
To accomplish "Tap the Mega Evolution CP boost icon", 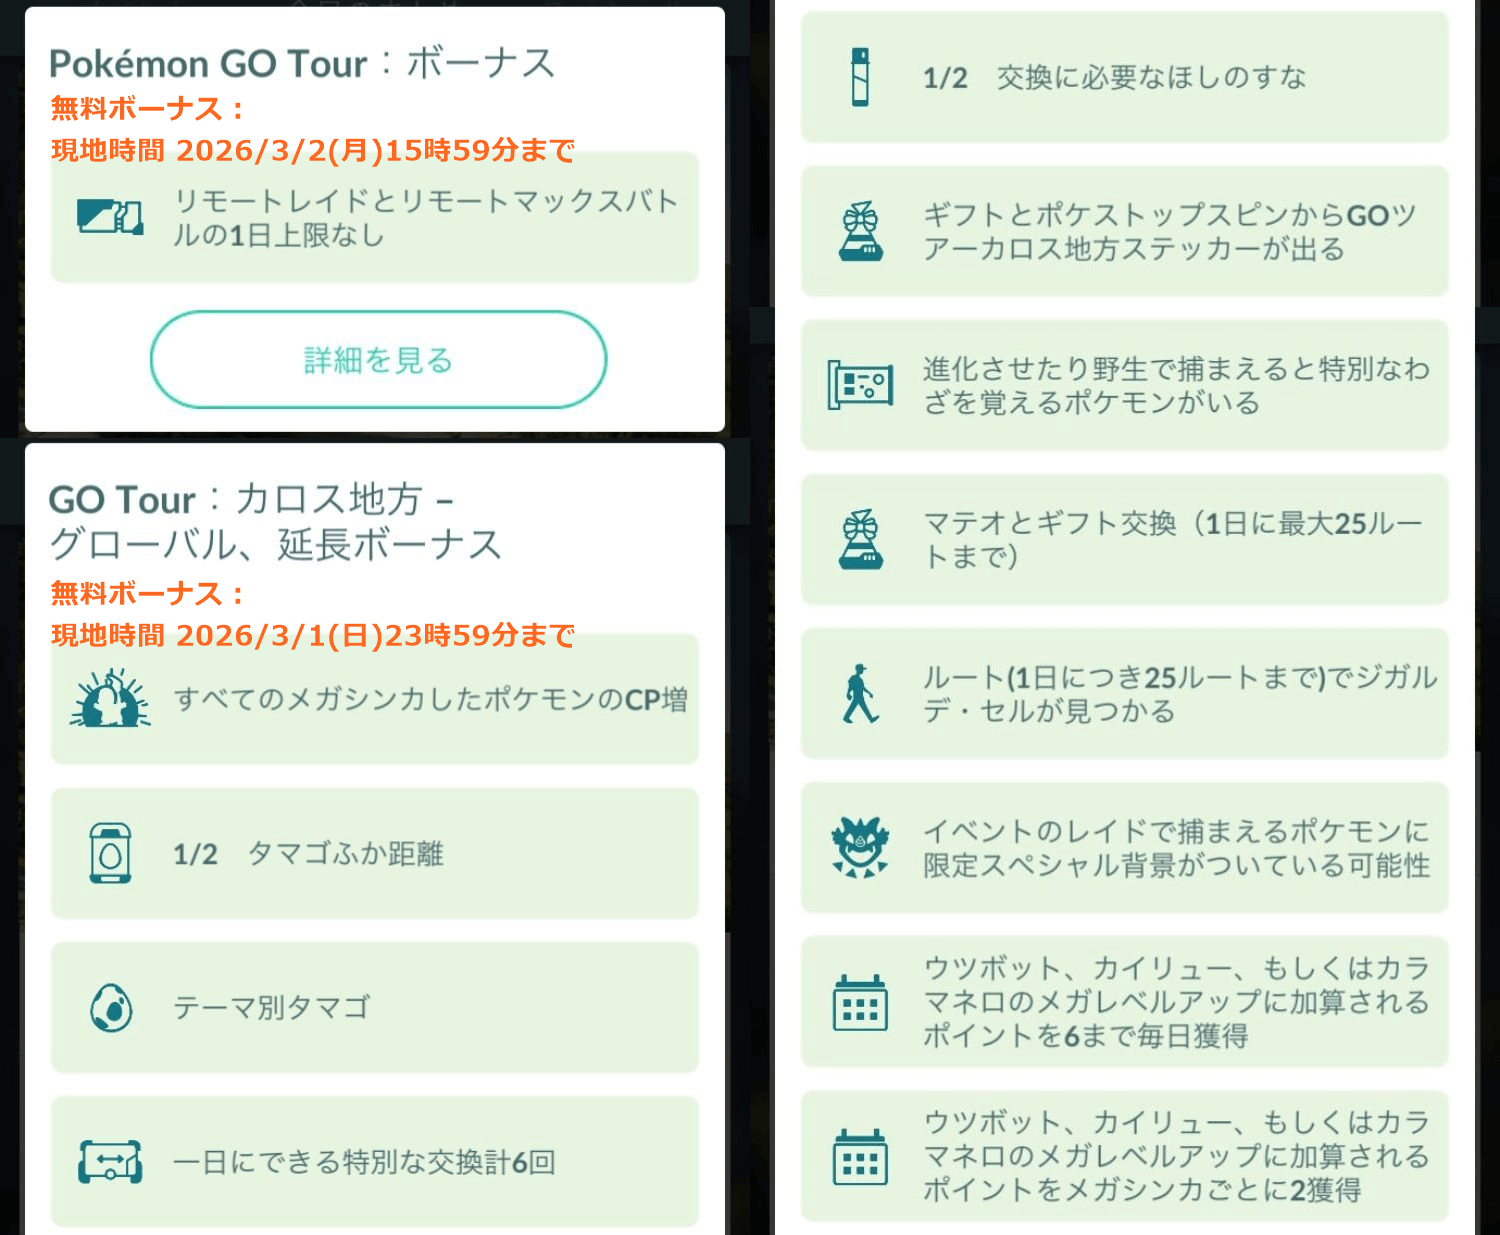I will [110, 698].
